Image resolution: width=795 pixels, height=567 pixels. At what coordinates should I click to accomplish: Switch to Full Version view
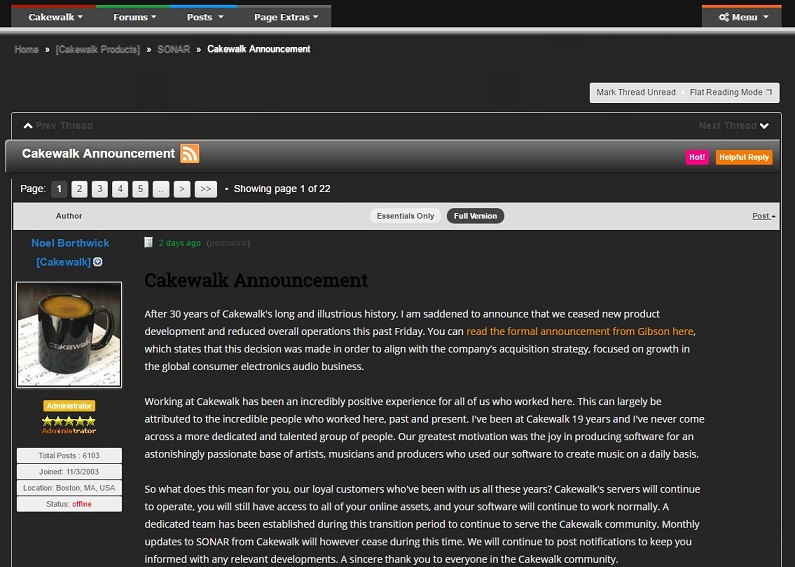475,216
